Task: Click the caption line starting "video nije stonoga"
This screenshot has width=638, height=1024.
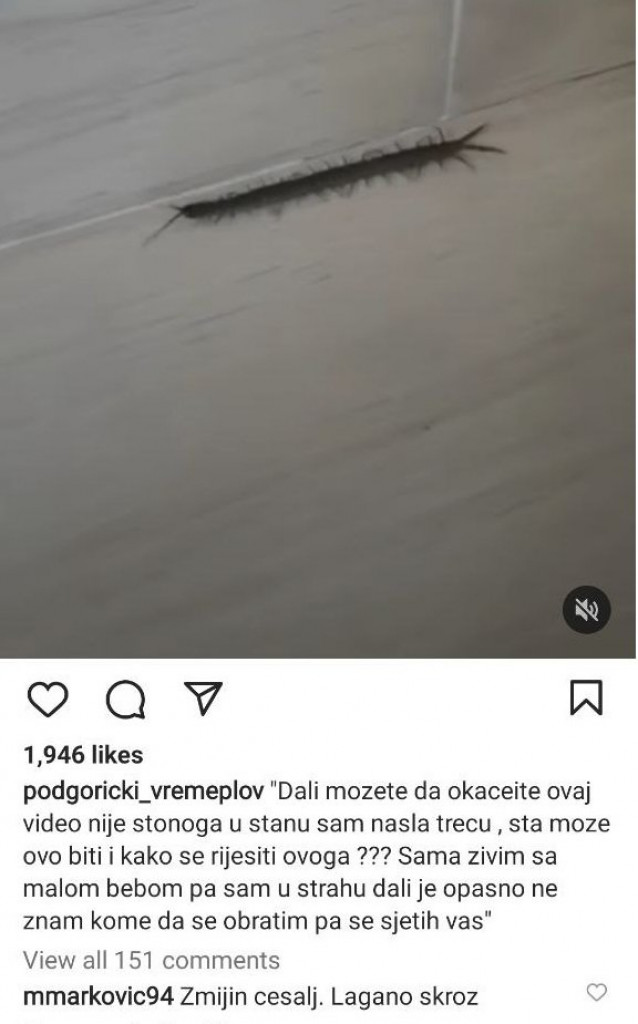Action: (316, 824)
